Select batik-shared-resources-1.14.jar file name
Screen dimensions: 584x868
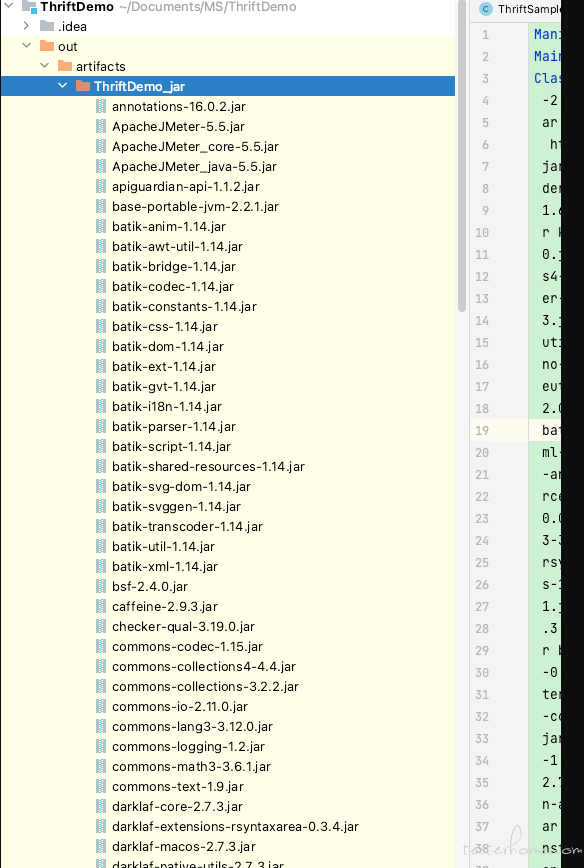click(x=208, y=466)
